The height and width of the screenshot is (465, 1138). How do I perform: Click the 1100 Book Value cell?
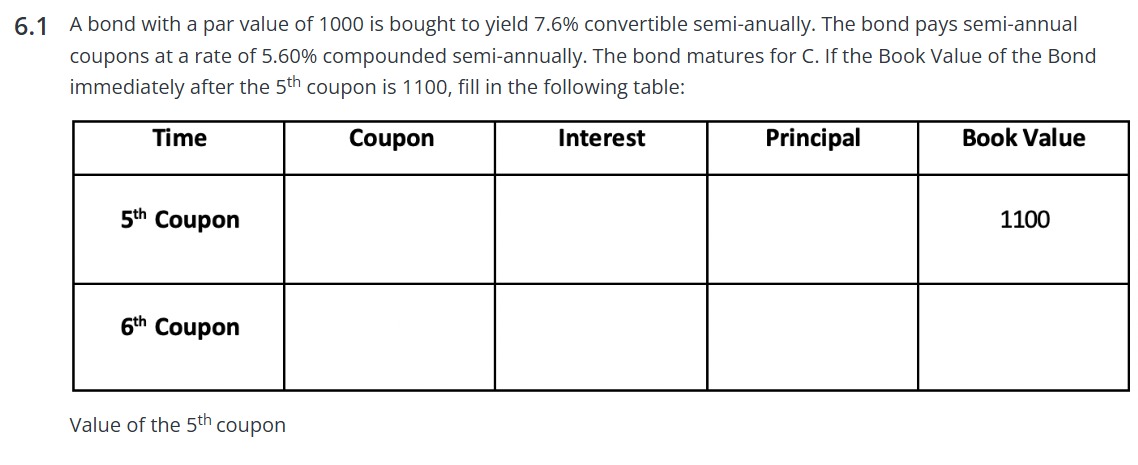point(1025,220)
